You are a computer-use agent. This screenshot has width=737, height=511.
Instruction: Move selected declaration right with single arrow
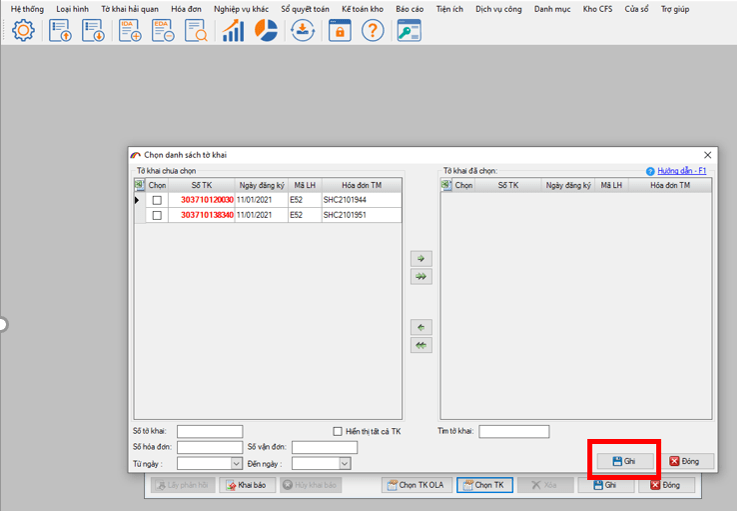(421, 258)
